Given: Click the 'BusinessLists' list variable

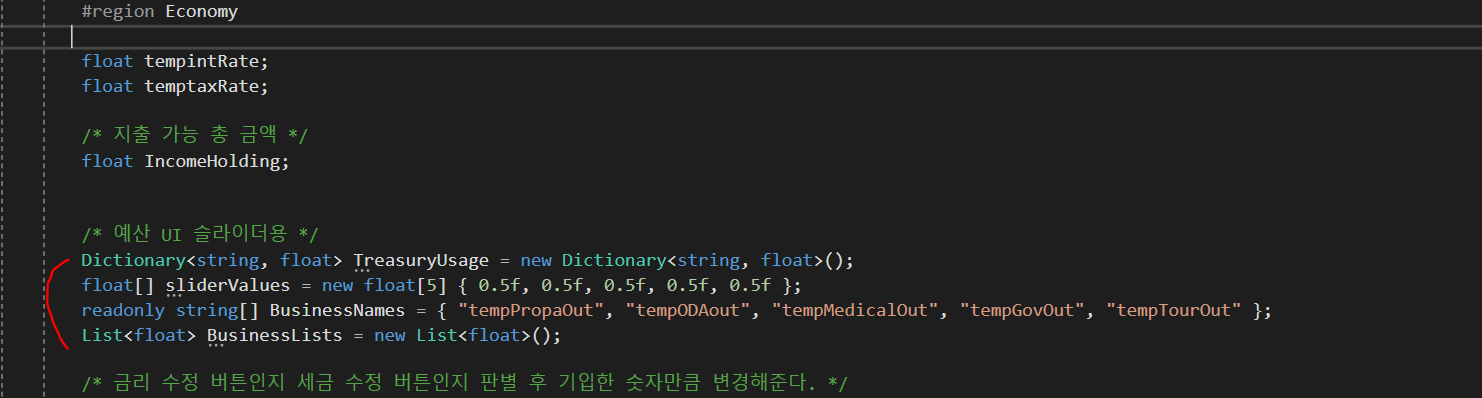Looking at the screenshot, I should (274, 336).
